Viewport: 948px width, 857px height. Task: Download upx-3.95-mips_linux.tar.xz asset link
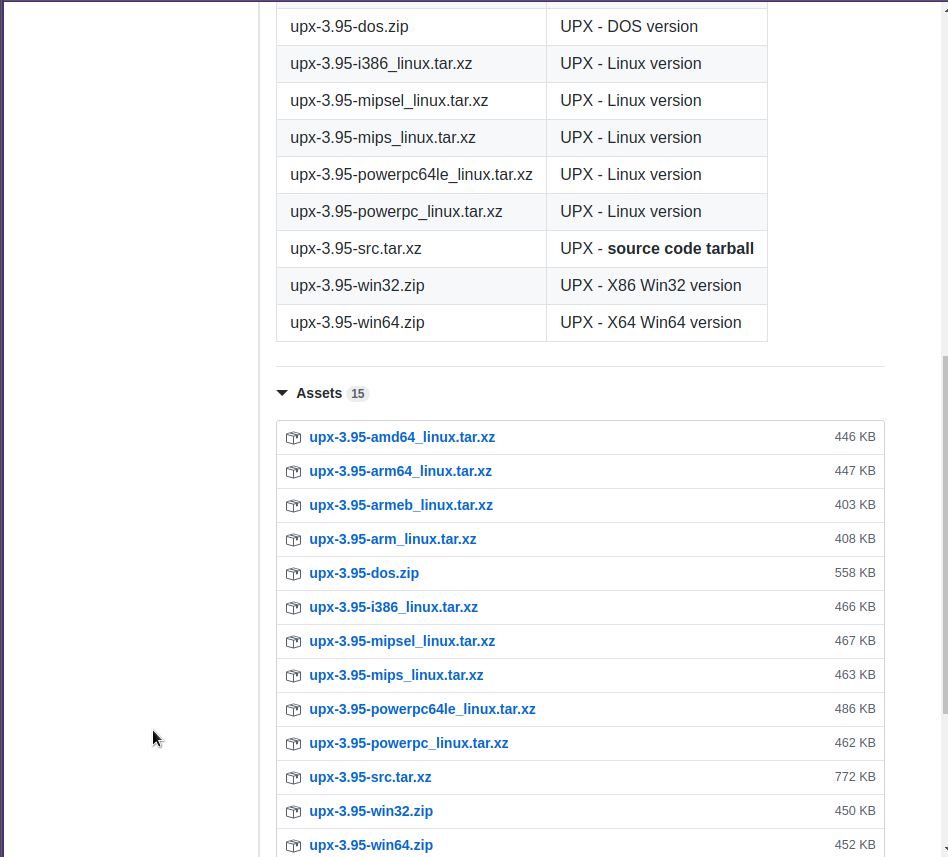pos(396,675)
